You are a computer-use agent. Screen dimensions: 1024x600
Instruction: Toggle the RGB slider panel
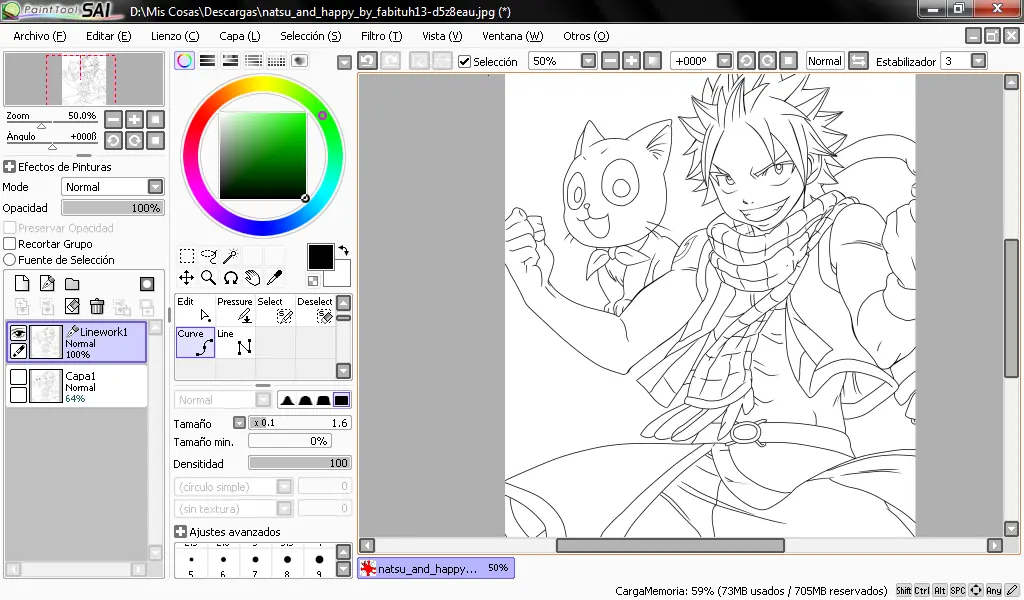point(208,61)
